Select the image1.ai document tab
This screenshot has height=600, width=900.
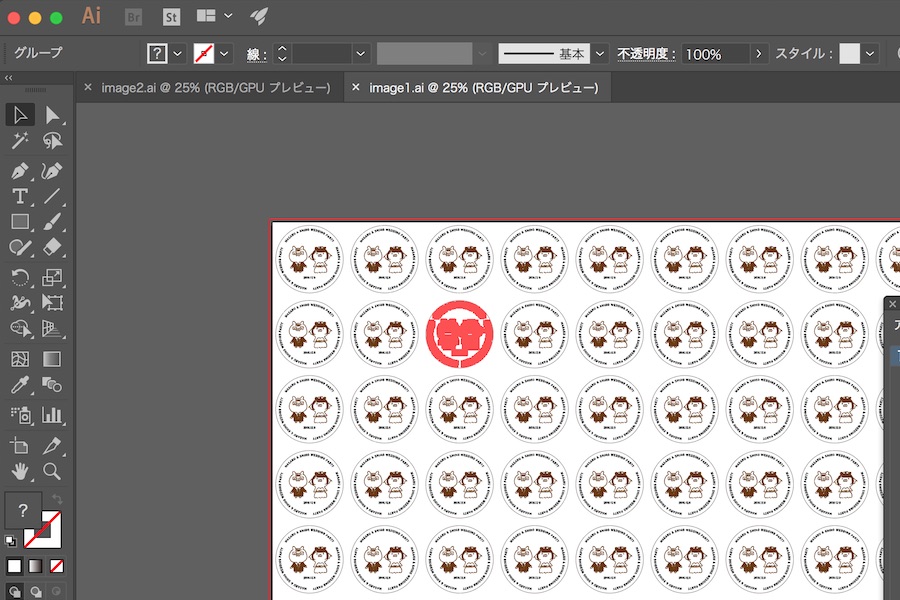pos(483,88)
